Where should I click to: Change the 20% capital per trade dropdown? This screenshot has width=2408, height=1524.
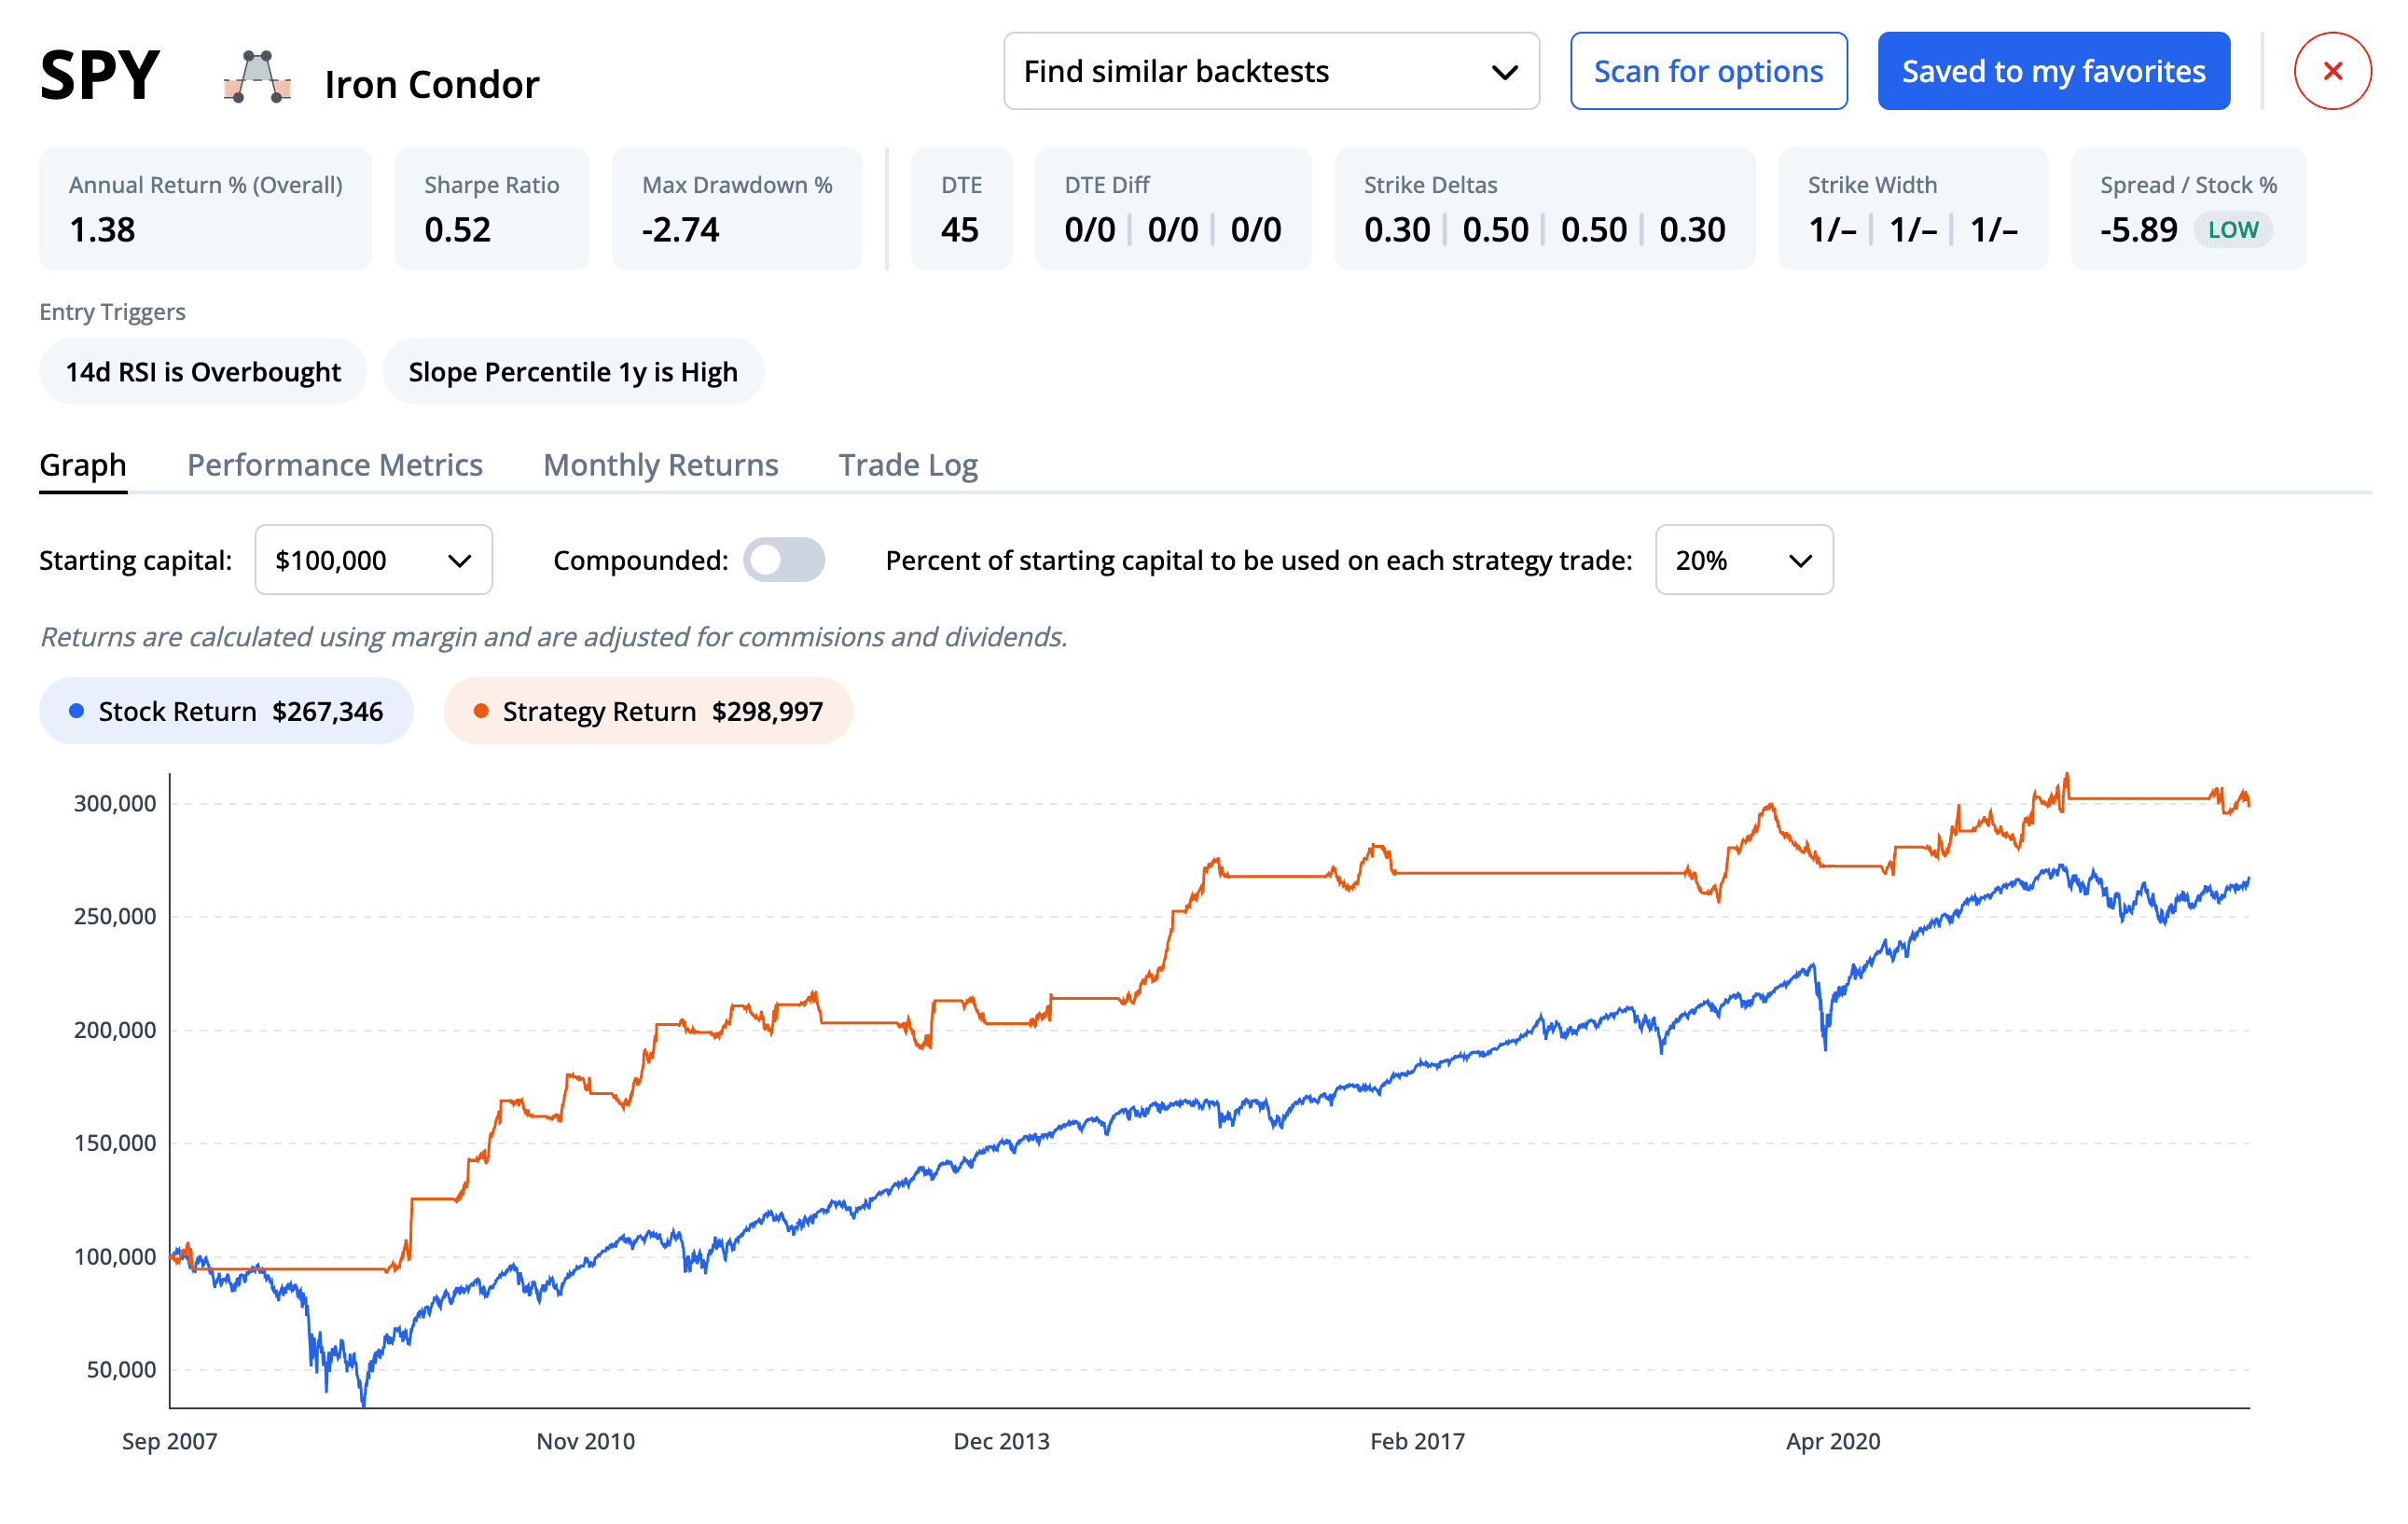[1743, 560]
